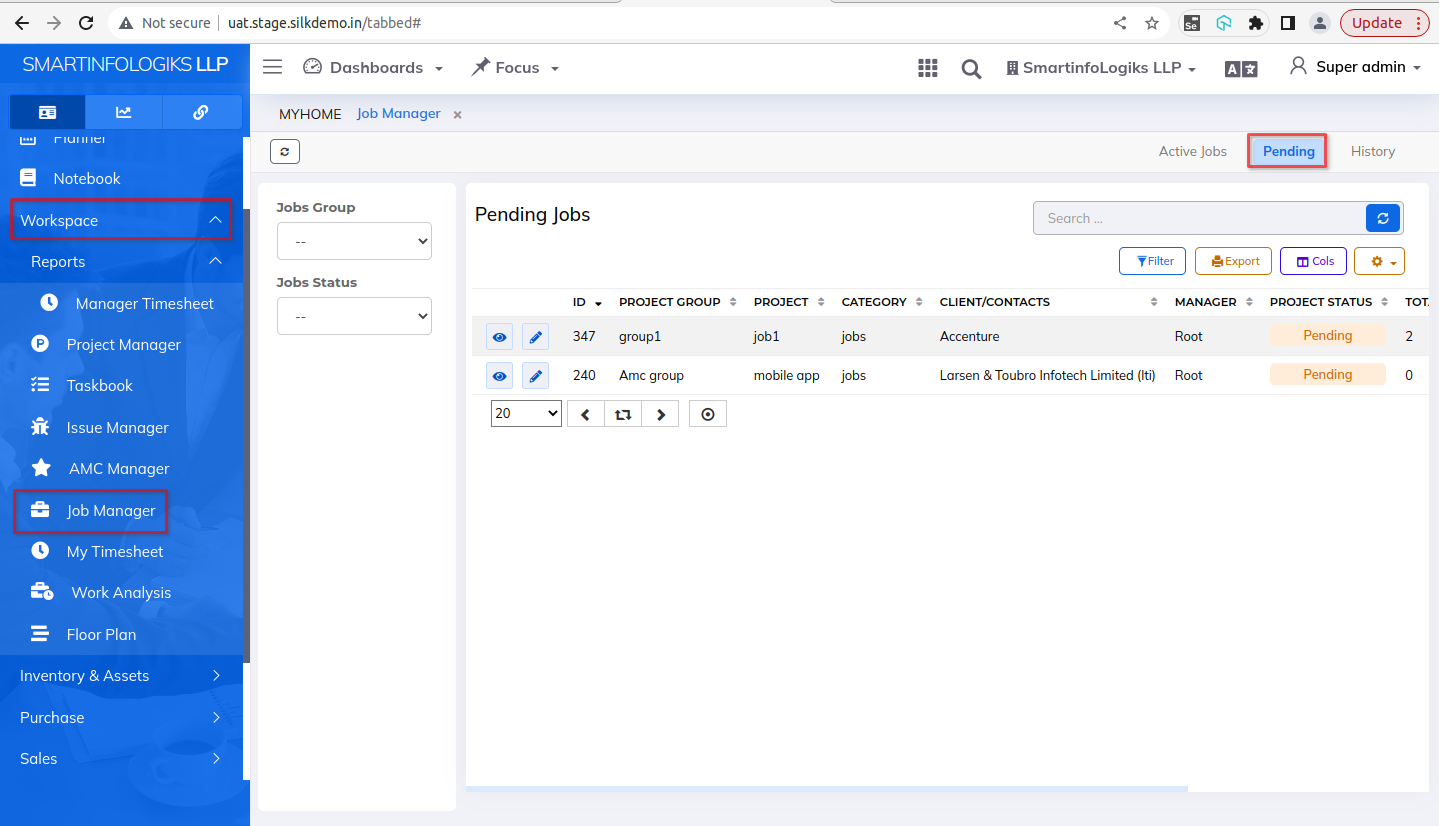Screen dimensions: 1439x826
Task: Edit job 347 with pencil icon
Action: click(x=536, y=337)
